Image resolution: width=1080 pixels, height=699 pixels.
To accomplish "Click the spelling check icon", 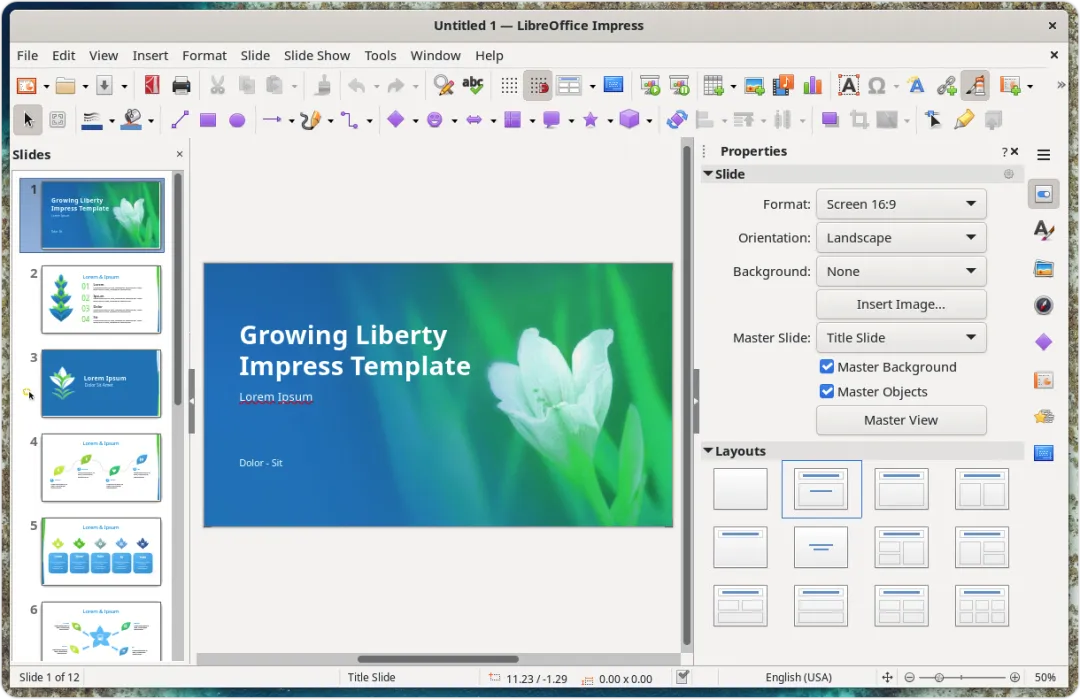I will pos(472,86).
